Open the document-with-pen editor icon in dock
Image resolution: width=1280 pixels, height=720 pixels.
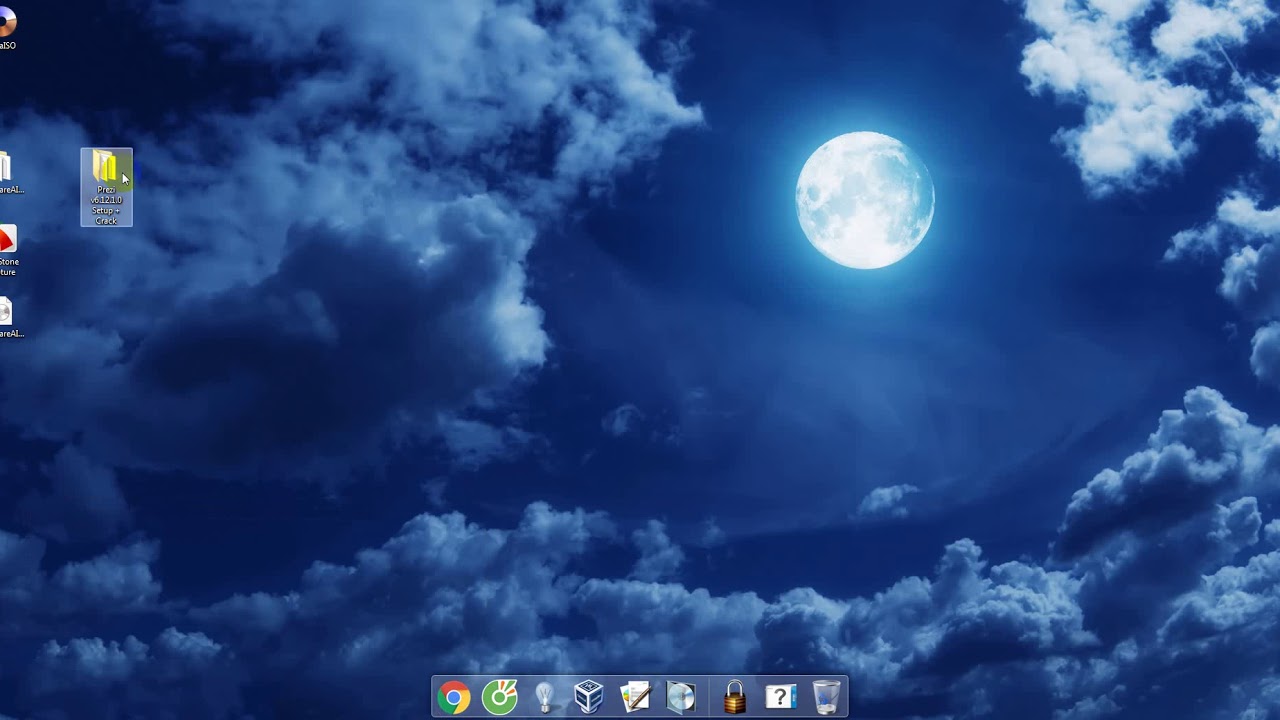(x=635, y=697)
